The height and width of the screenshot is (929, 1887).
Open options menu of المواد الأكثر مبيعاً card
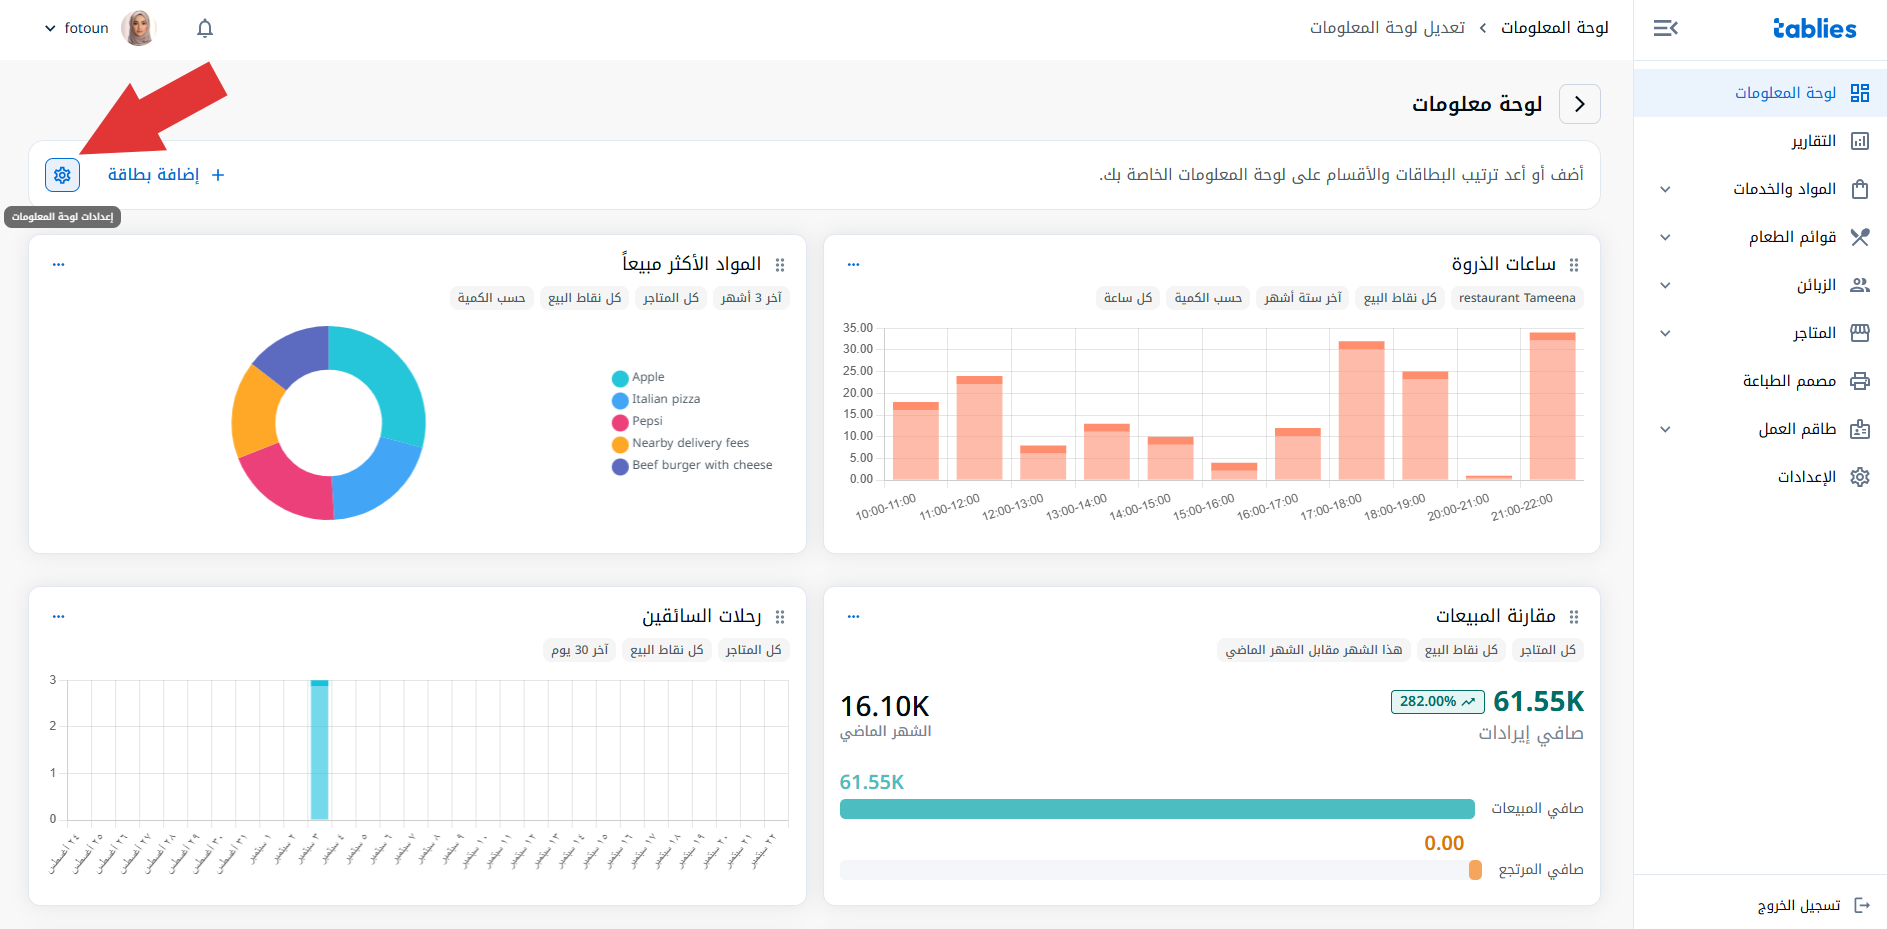point(58,265)
